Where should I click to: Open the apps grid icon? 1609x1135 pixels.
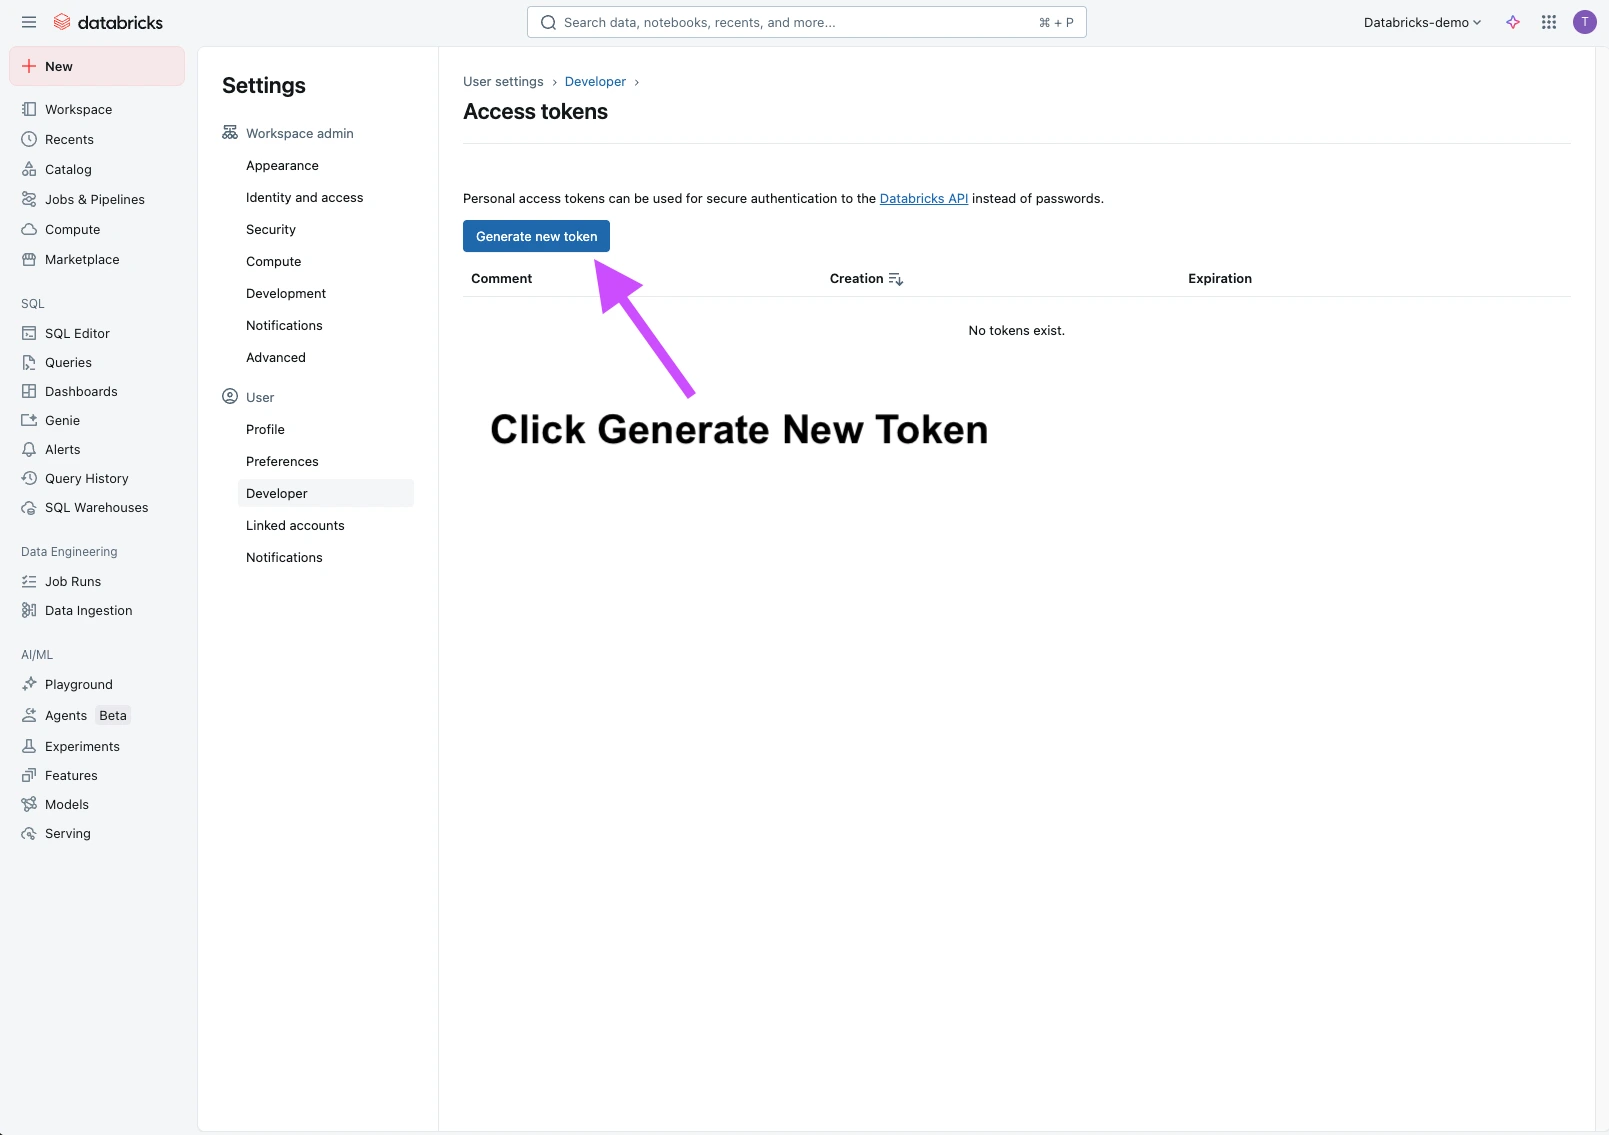[x=1549, y=22]
